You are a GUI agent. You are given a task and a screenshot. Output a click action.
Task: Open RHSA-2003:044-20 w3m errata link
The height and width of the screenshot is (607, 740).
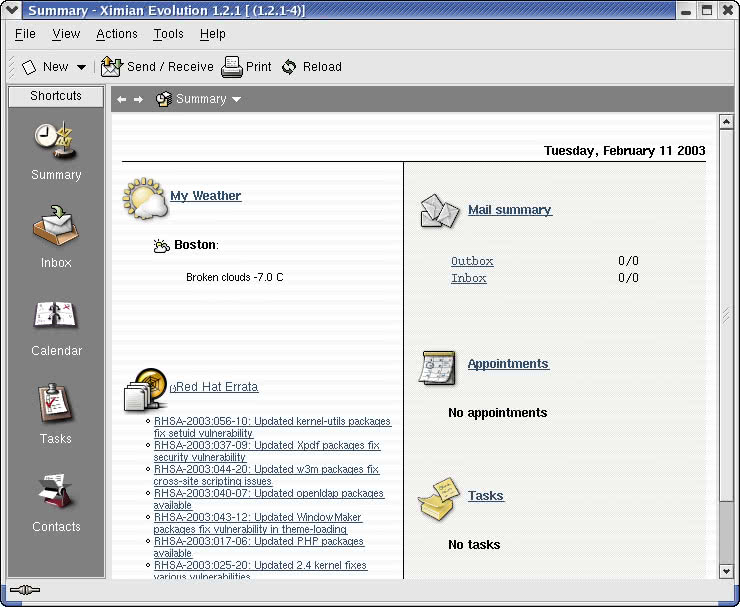266,475
